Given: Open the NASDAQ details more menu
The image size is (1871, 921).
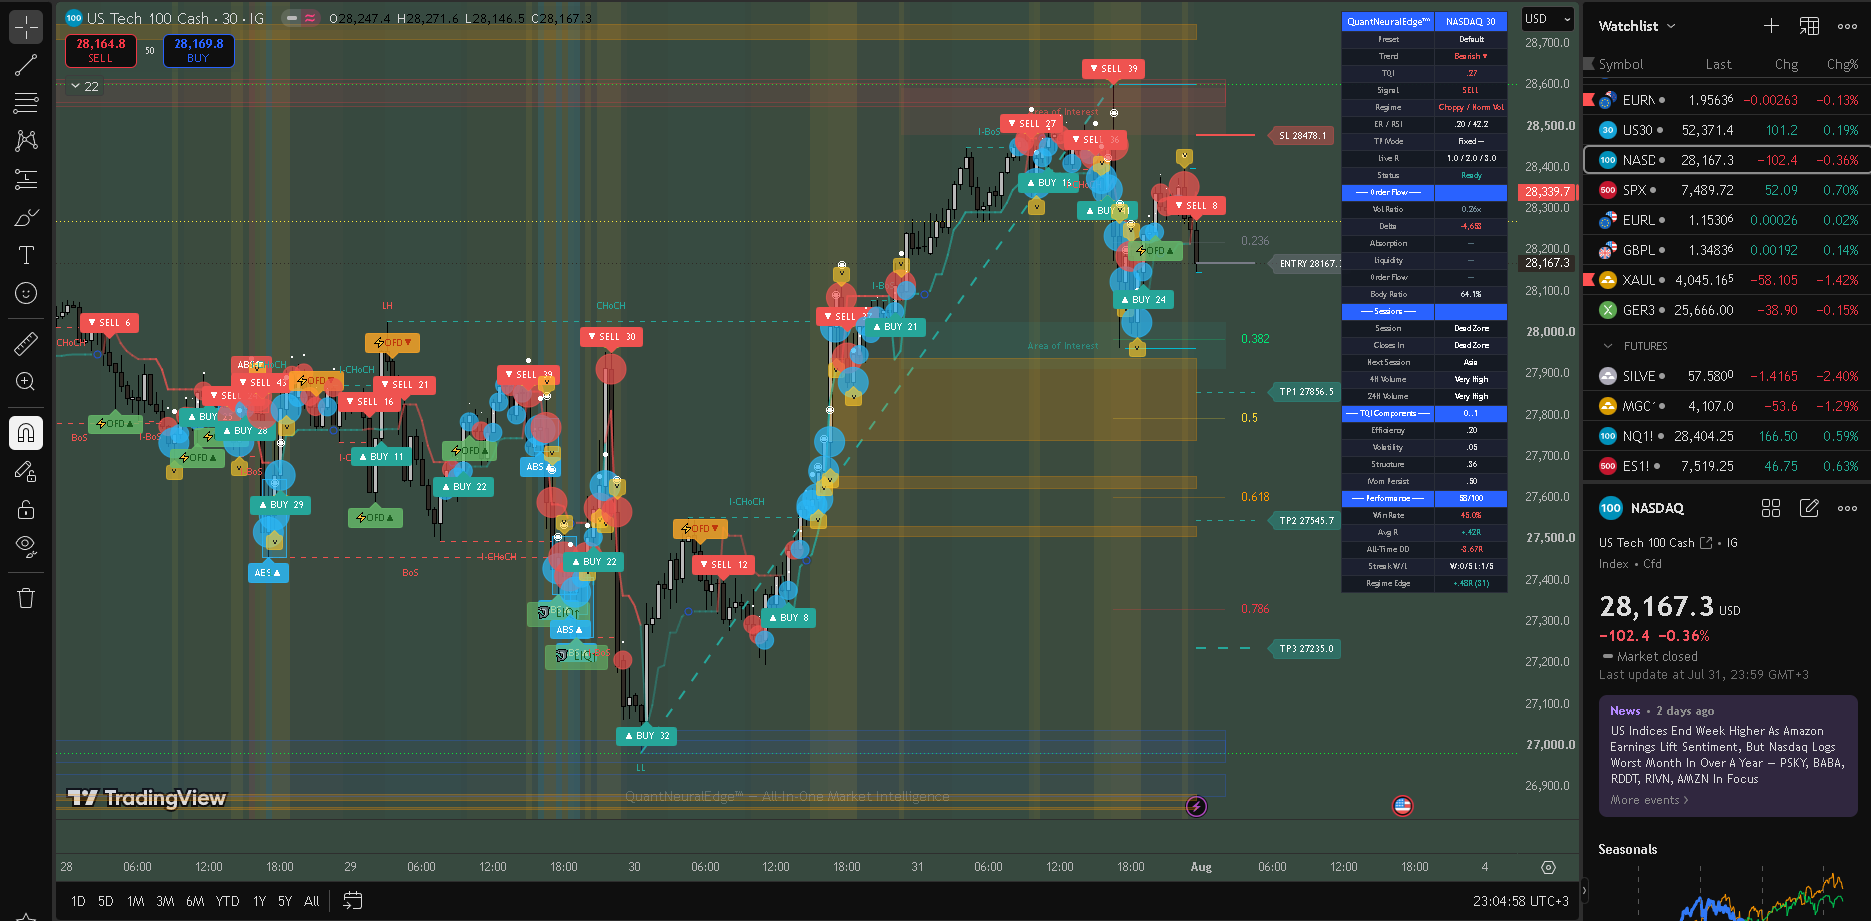Looking at the screenshot, I should tap(1847, 508).
